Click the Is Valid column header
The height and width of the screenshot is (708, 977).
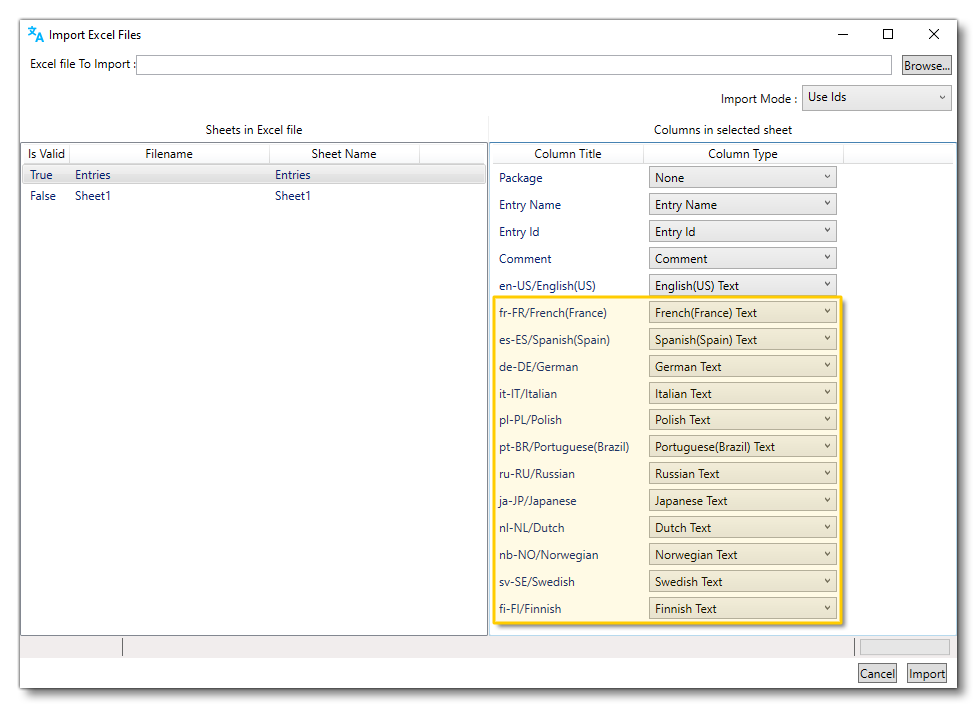click(45, 154)
